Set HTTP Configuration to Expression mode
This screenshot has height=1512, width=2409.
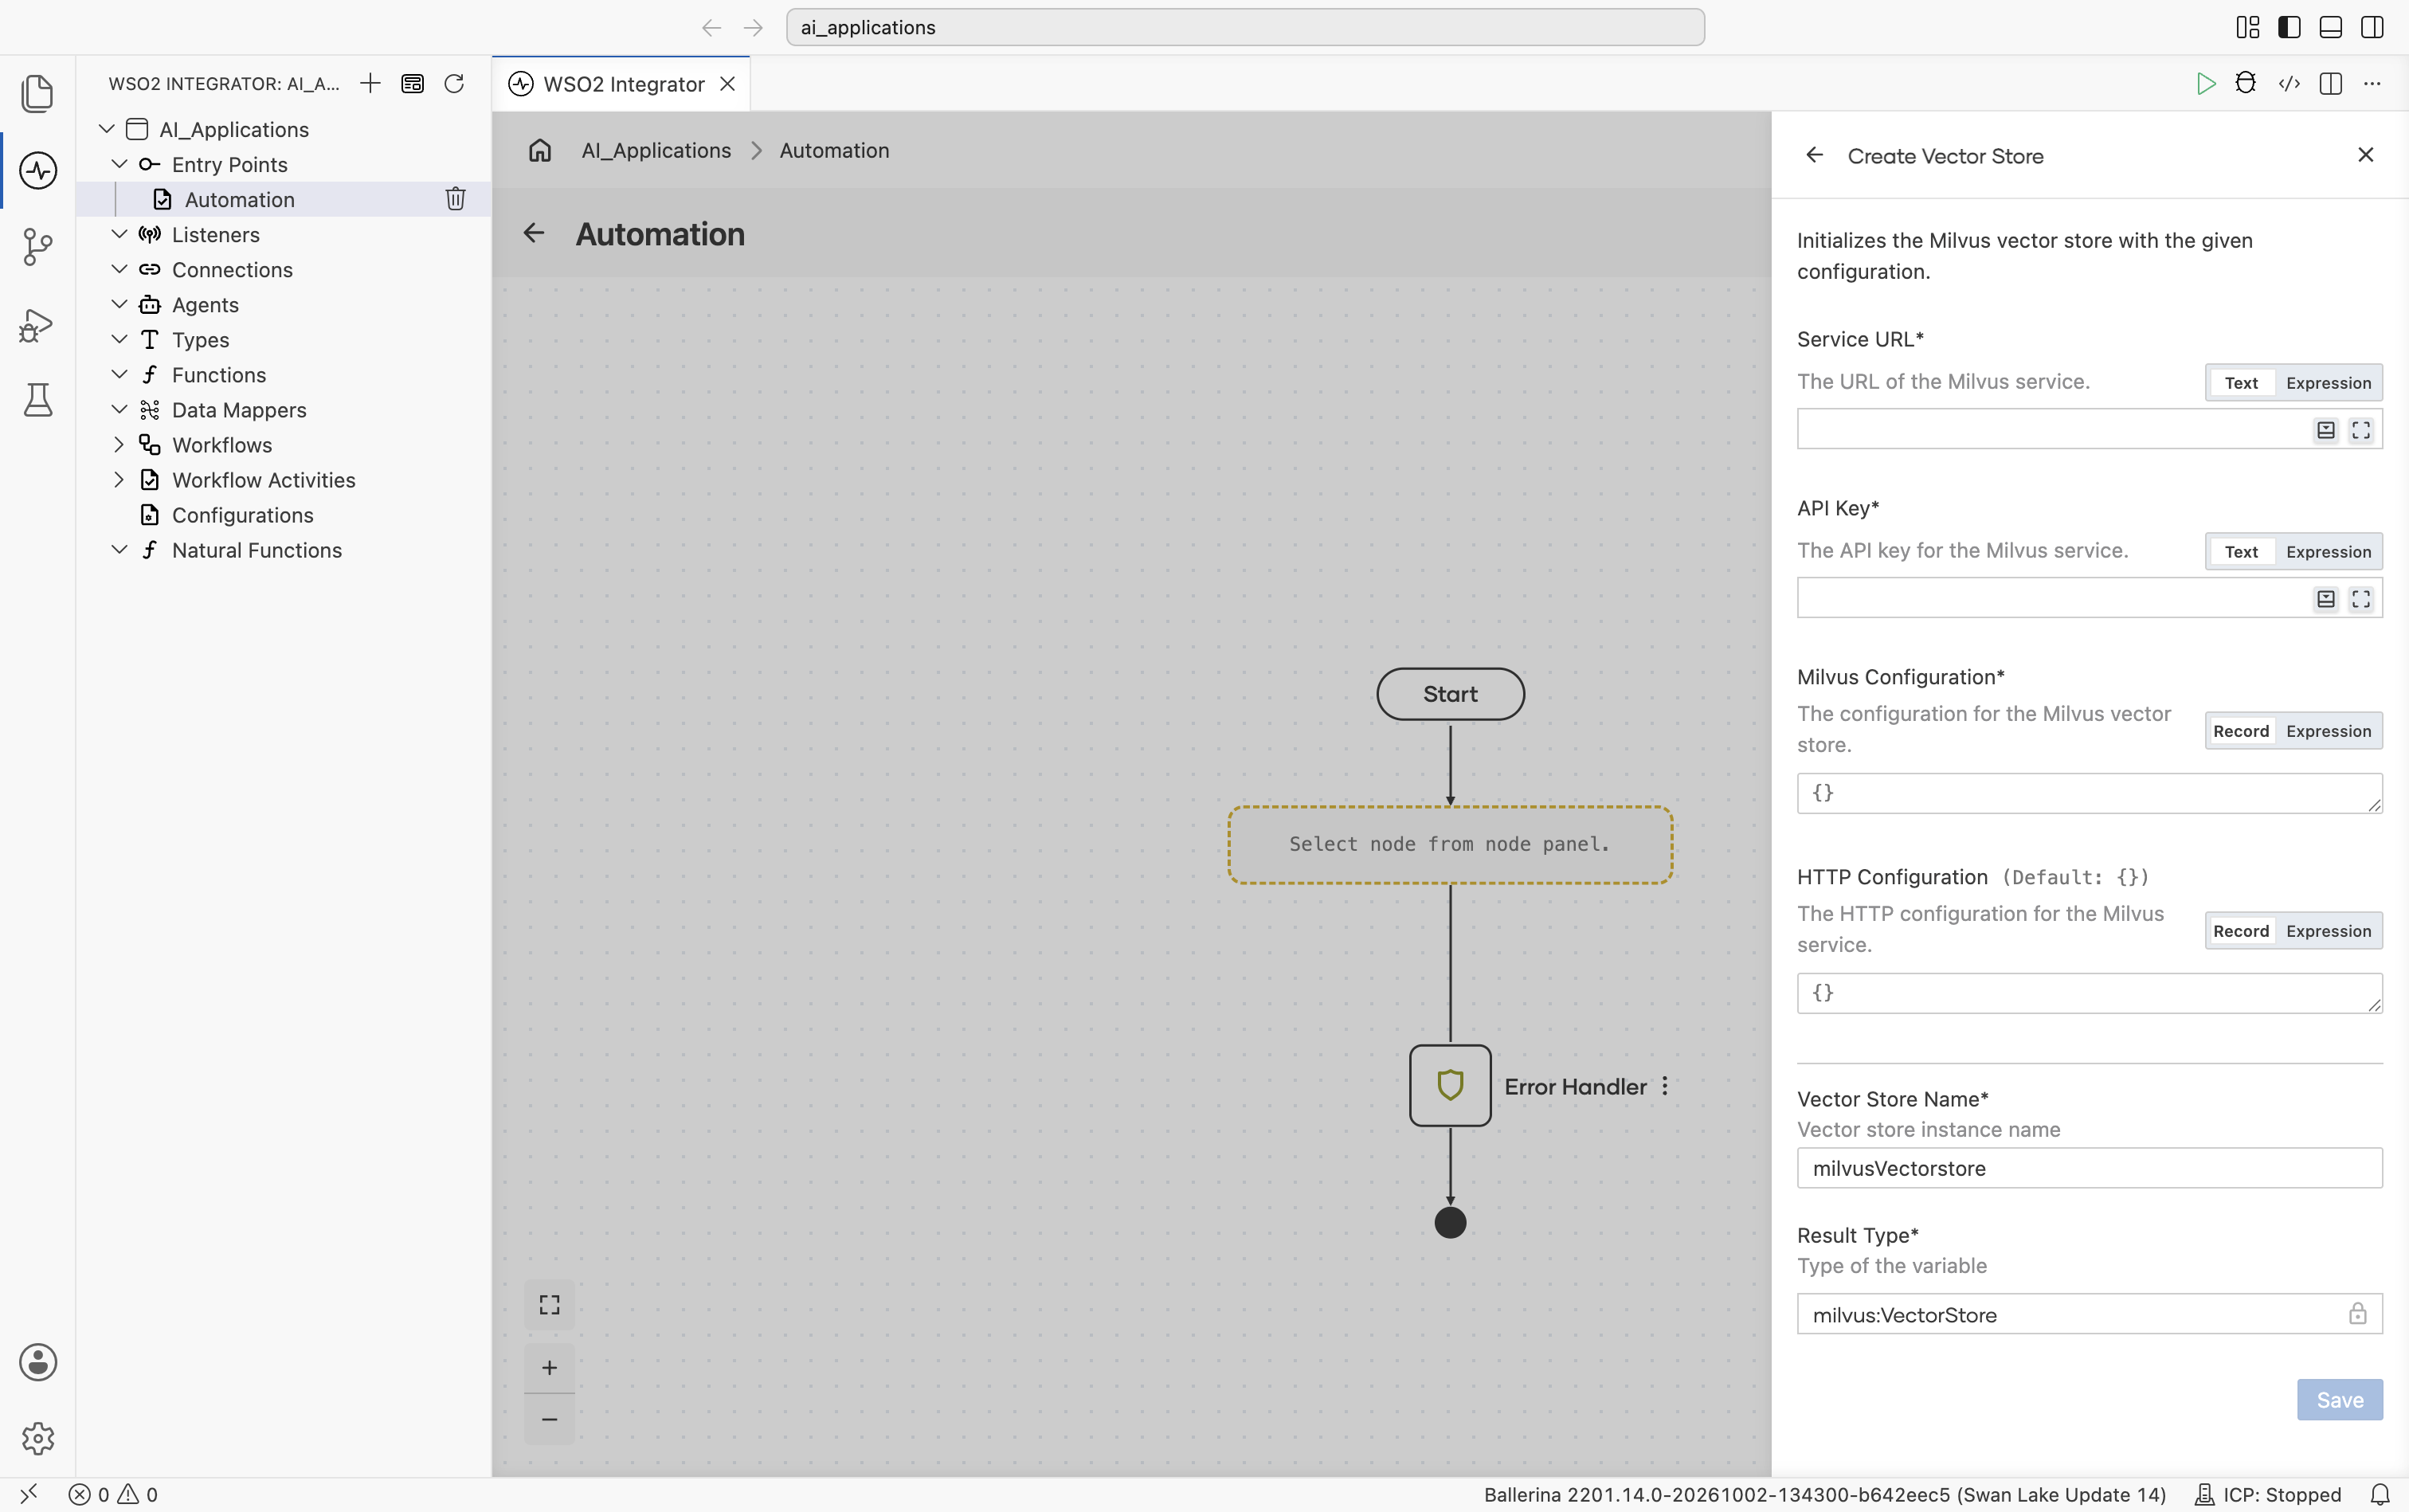click(2328, 931)
